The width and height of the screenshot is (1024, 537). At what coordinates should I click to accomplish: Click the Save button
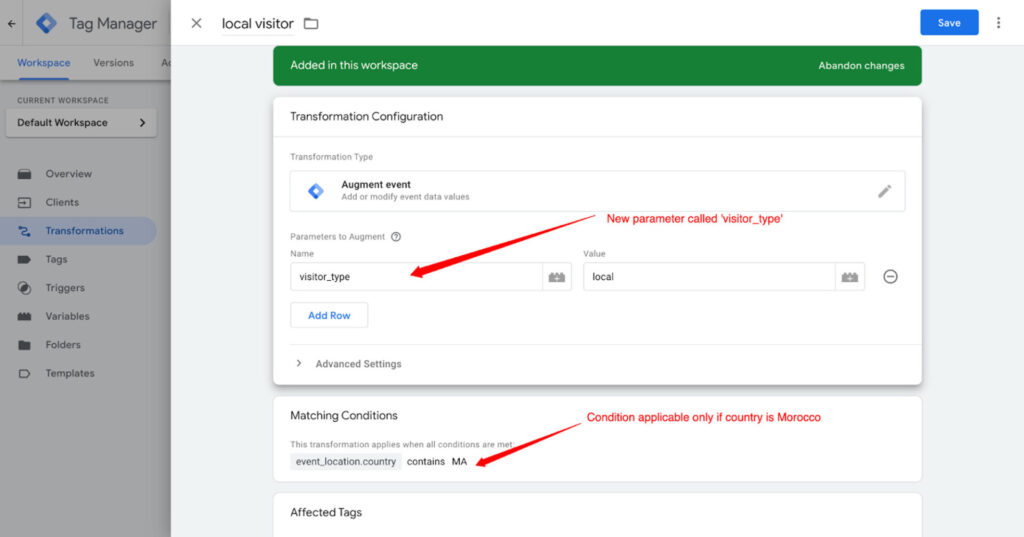click(x=948, y=23)
